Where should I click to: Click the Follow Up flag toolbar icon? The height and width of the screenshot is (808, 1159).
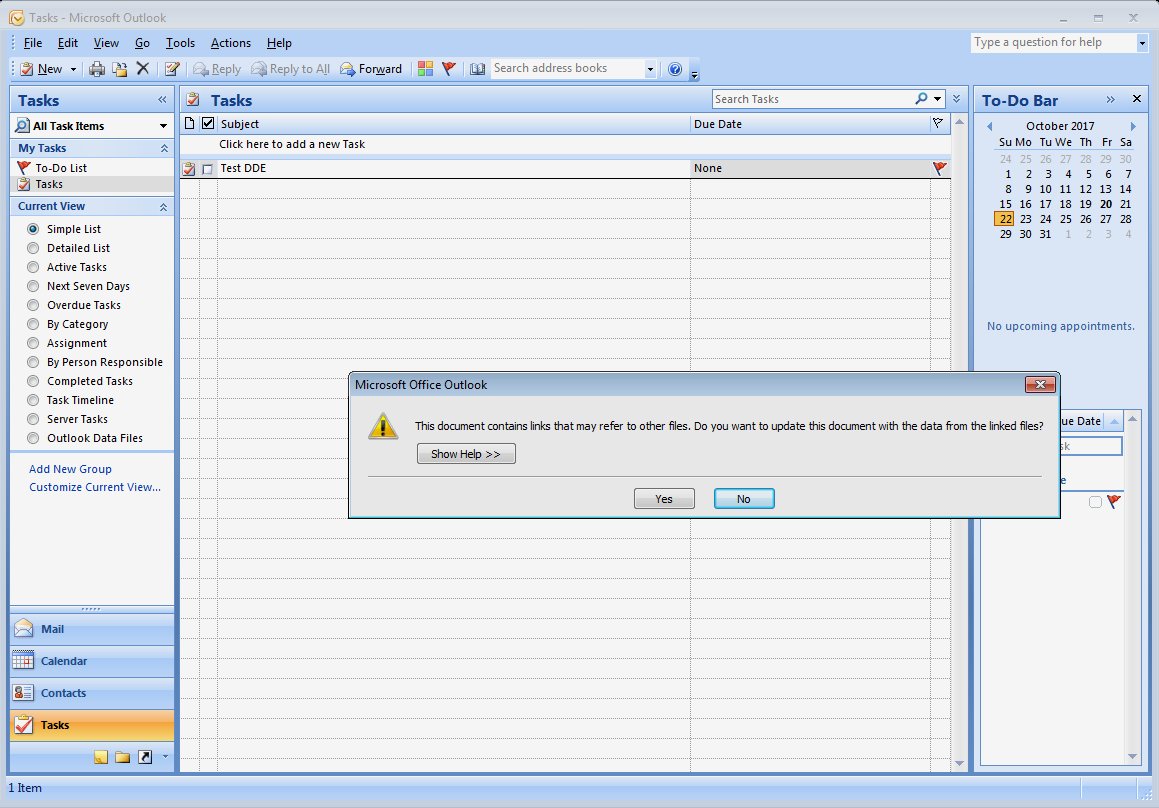click(x=448, y=69)
